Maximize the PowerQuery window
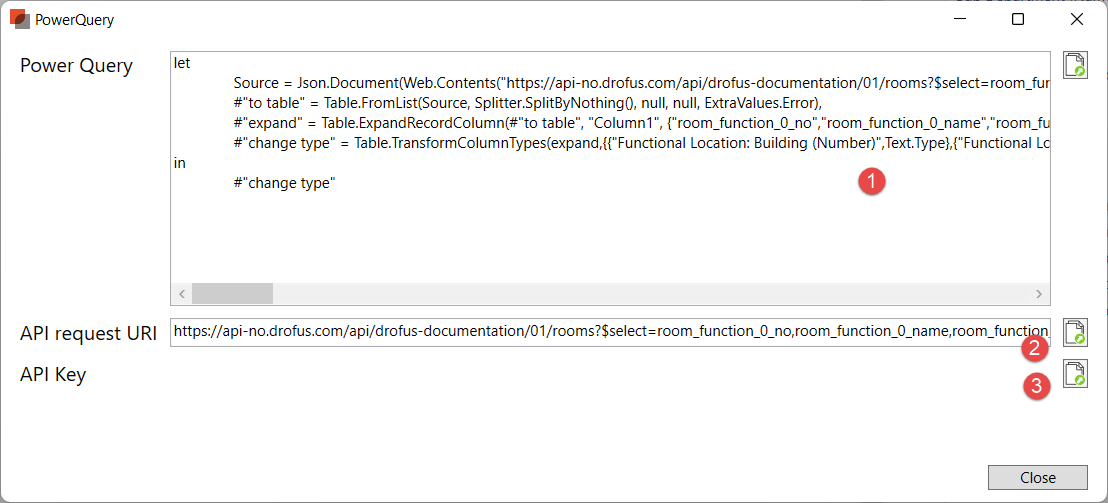Image resolution: width=1108 pixels, height=503 pixels. pyautogui.click(x=1018, y=19)
